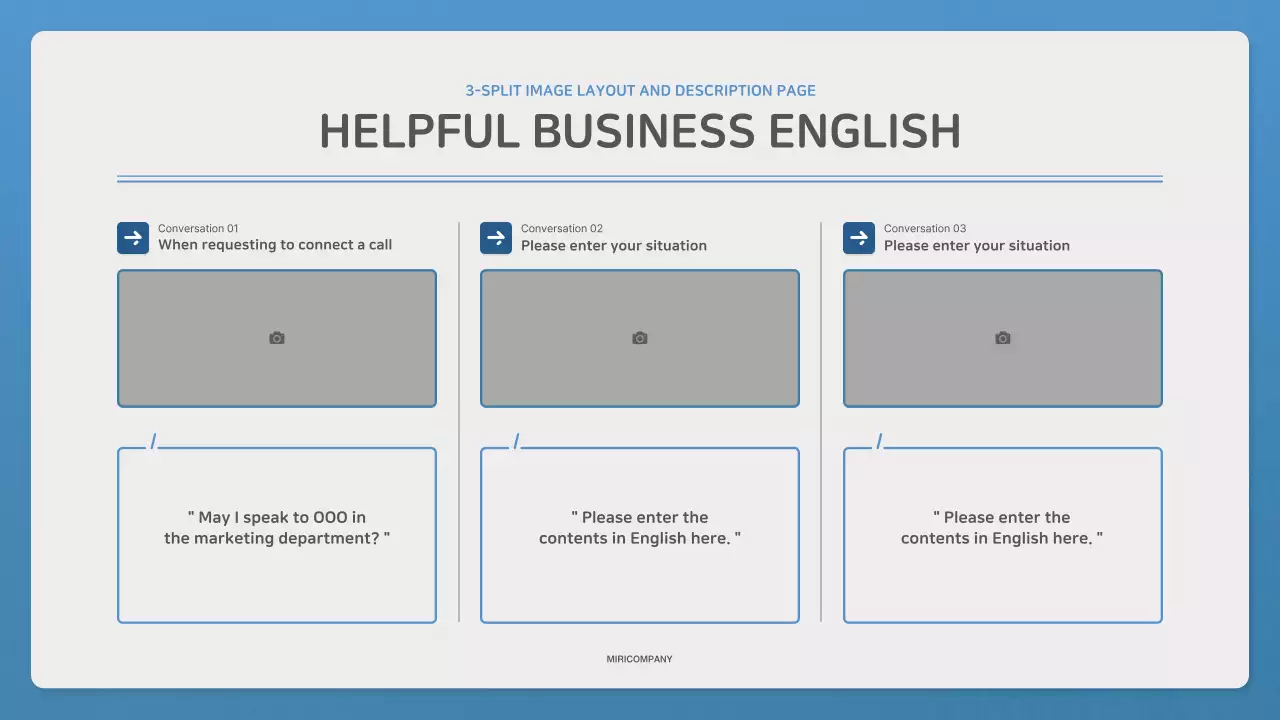Click the arrow icon beside Conversation 03
Image resolution: width=1280 pixels, height=720 pixels.
[859, 238]
